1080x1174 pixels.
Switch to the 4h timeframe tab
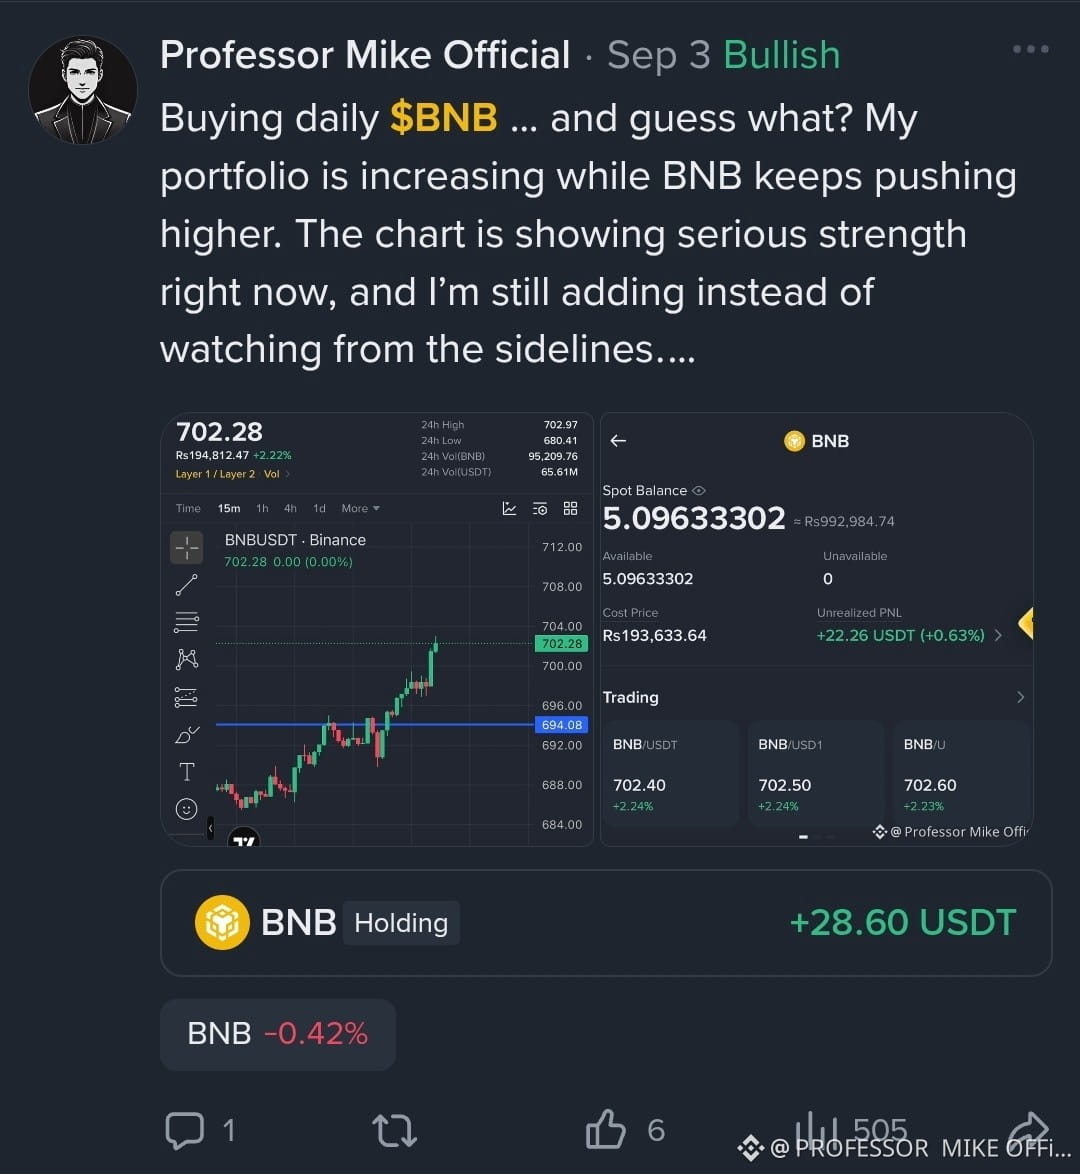tap(290, 508)
